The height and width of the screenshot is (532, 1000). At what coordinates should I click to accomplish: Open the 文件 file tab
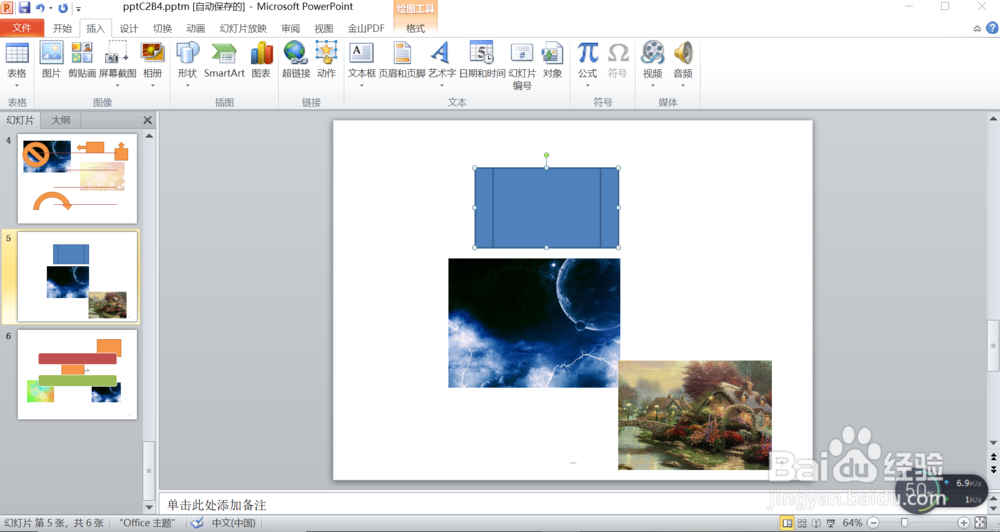click(22, 27)
